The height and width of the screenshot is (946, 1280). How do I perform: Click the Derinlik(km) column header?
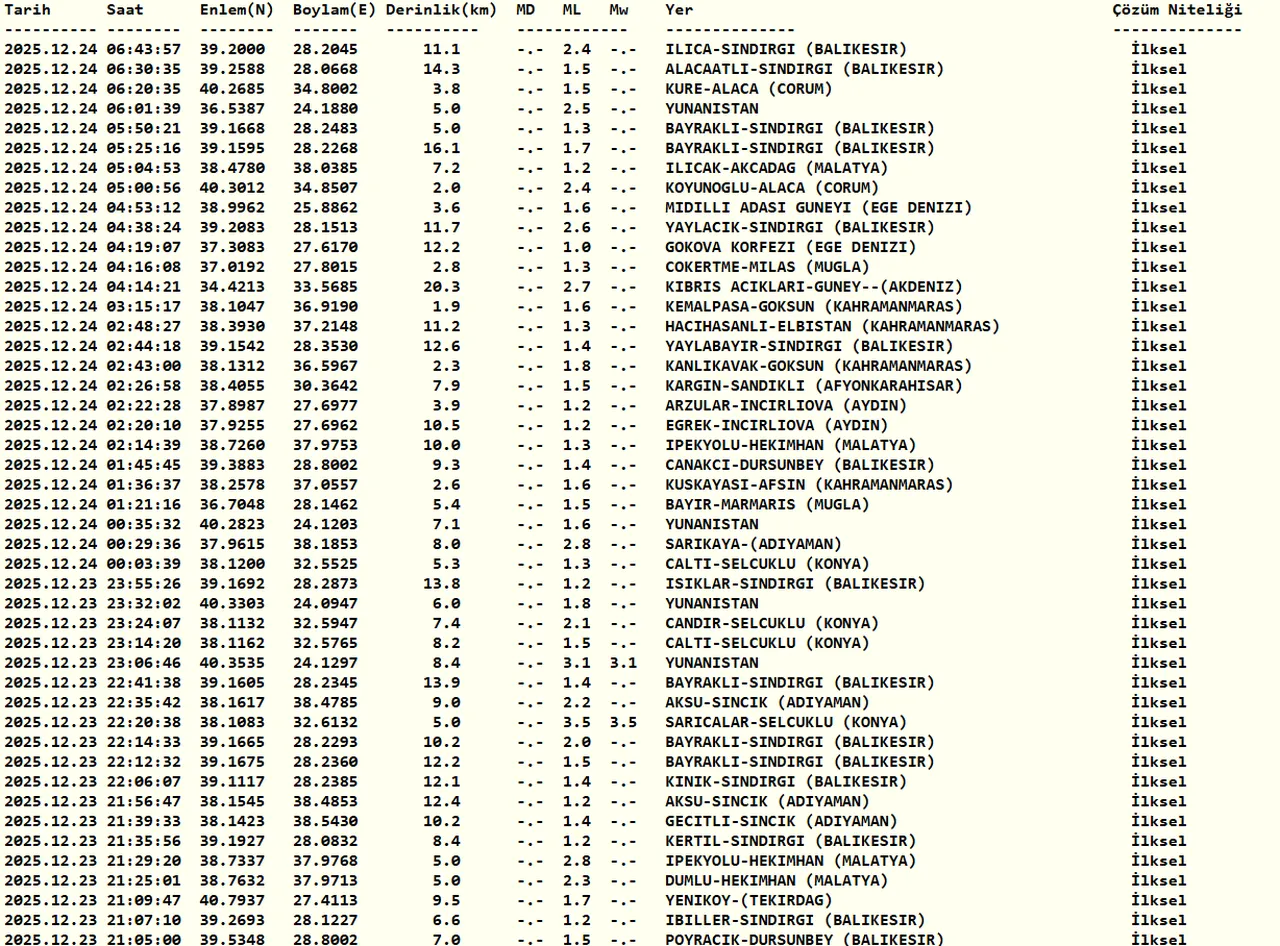[440, 10]
